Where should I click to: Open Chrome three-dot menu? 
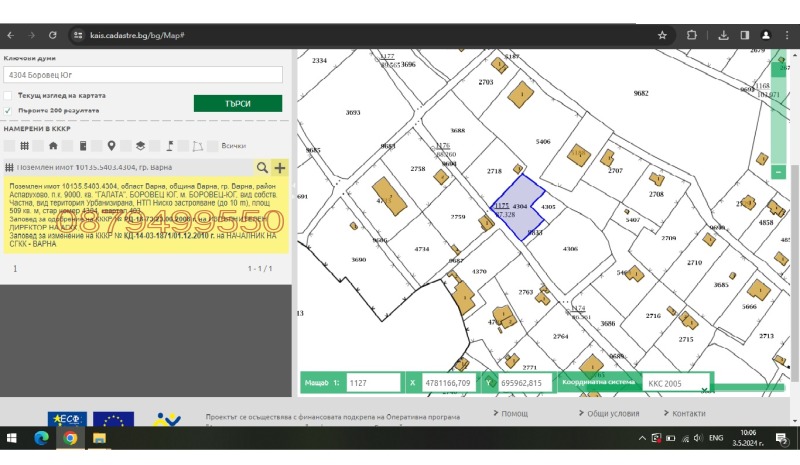pyautogui.click(x=787, y=35)
